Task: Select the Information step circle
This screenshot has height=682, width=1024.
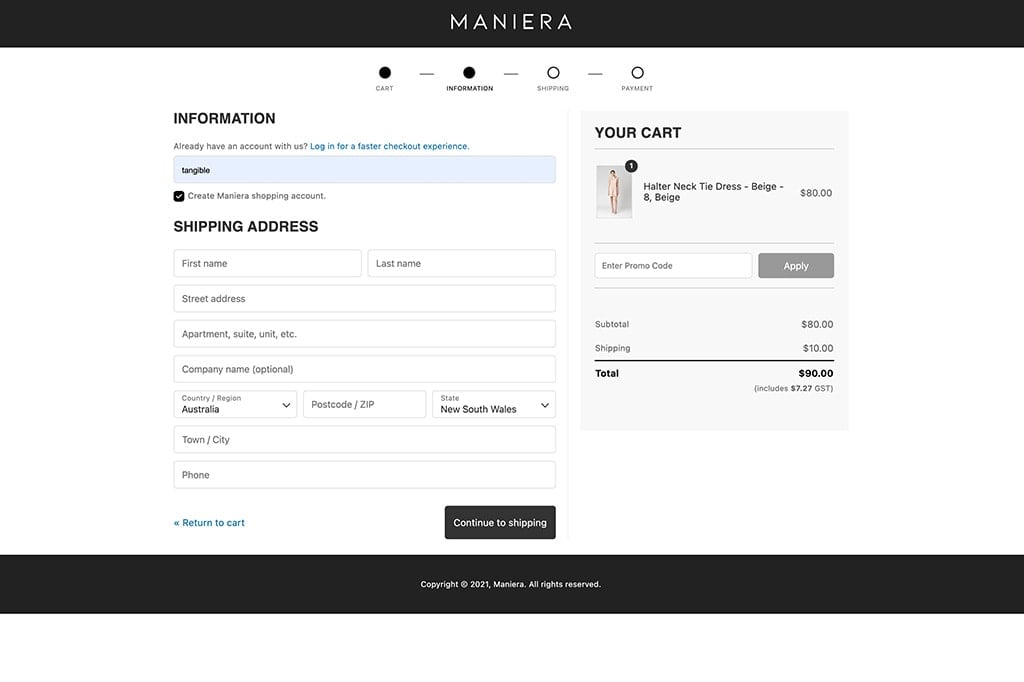Action: [469, 73]
